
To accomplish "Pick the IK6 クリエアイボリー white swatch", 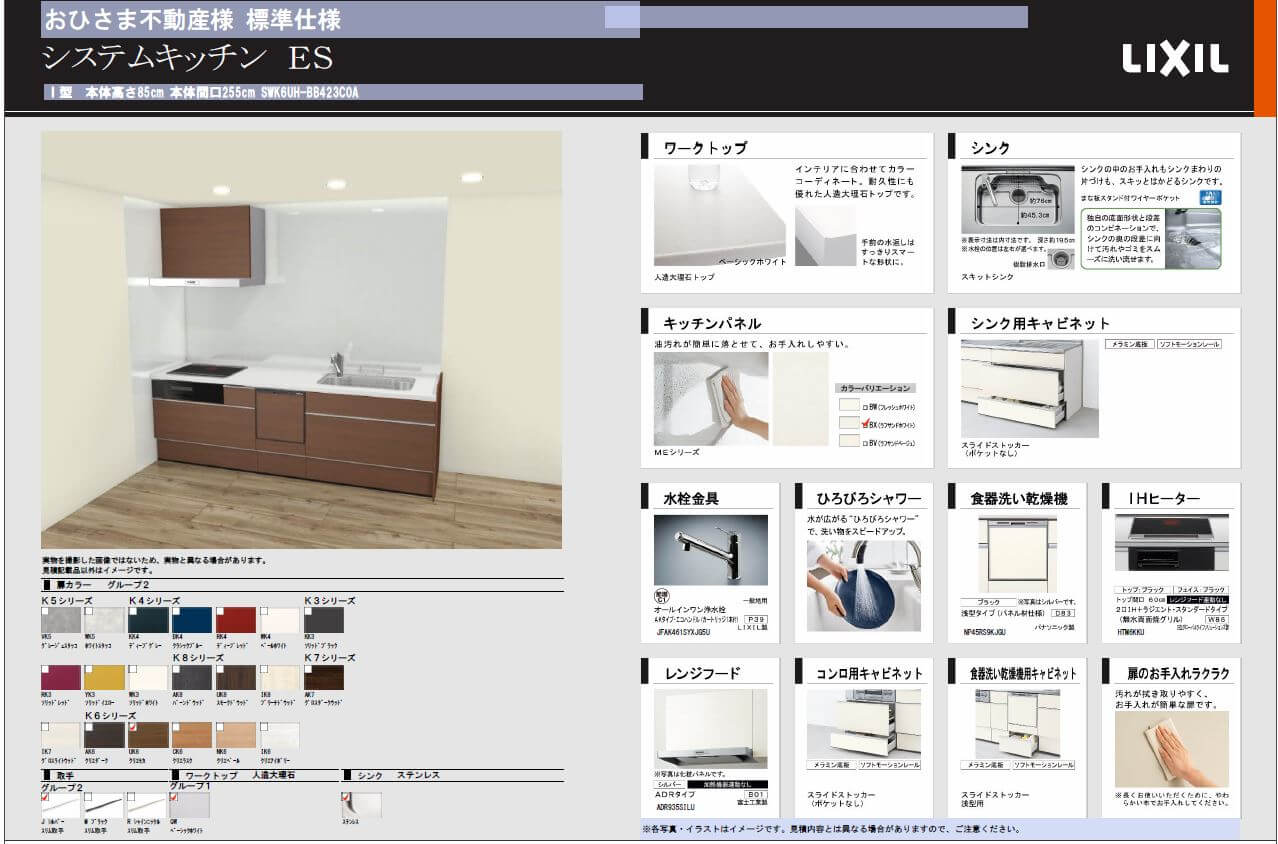I will [x=280, y=735].
